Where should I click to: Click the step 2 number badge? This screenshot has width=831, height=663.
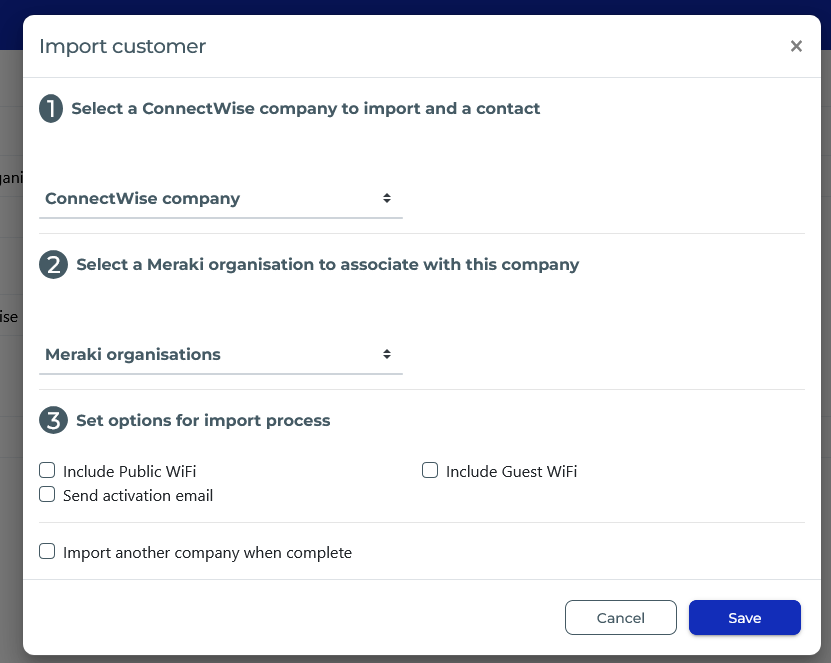(54, 264)
